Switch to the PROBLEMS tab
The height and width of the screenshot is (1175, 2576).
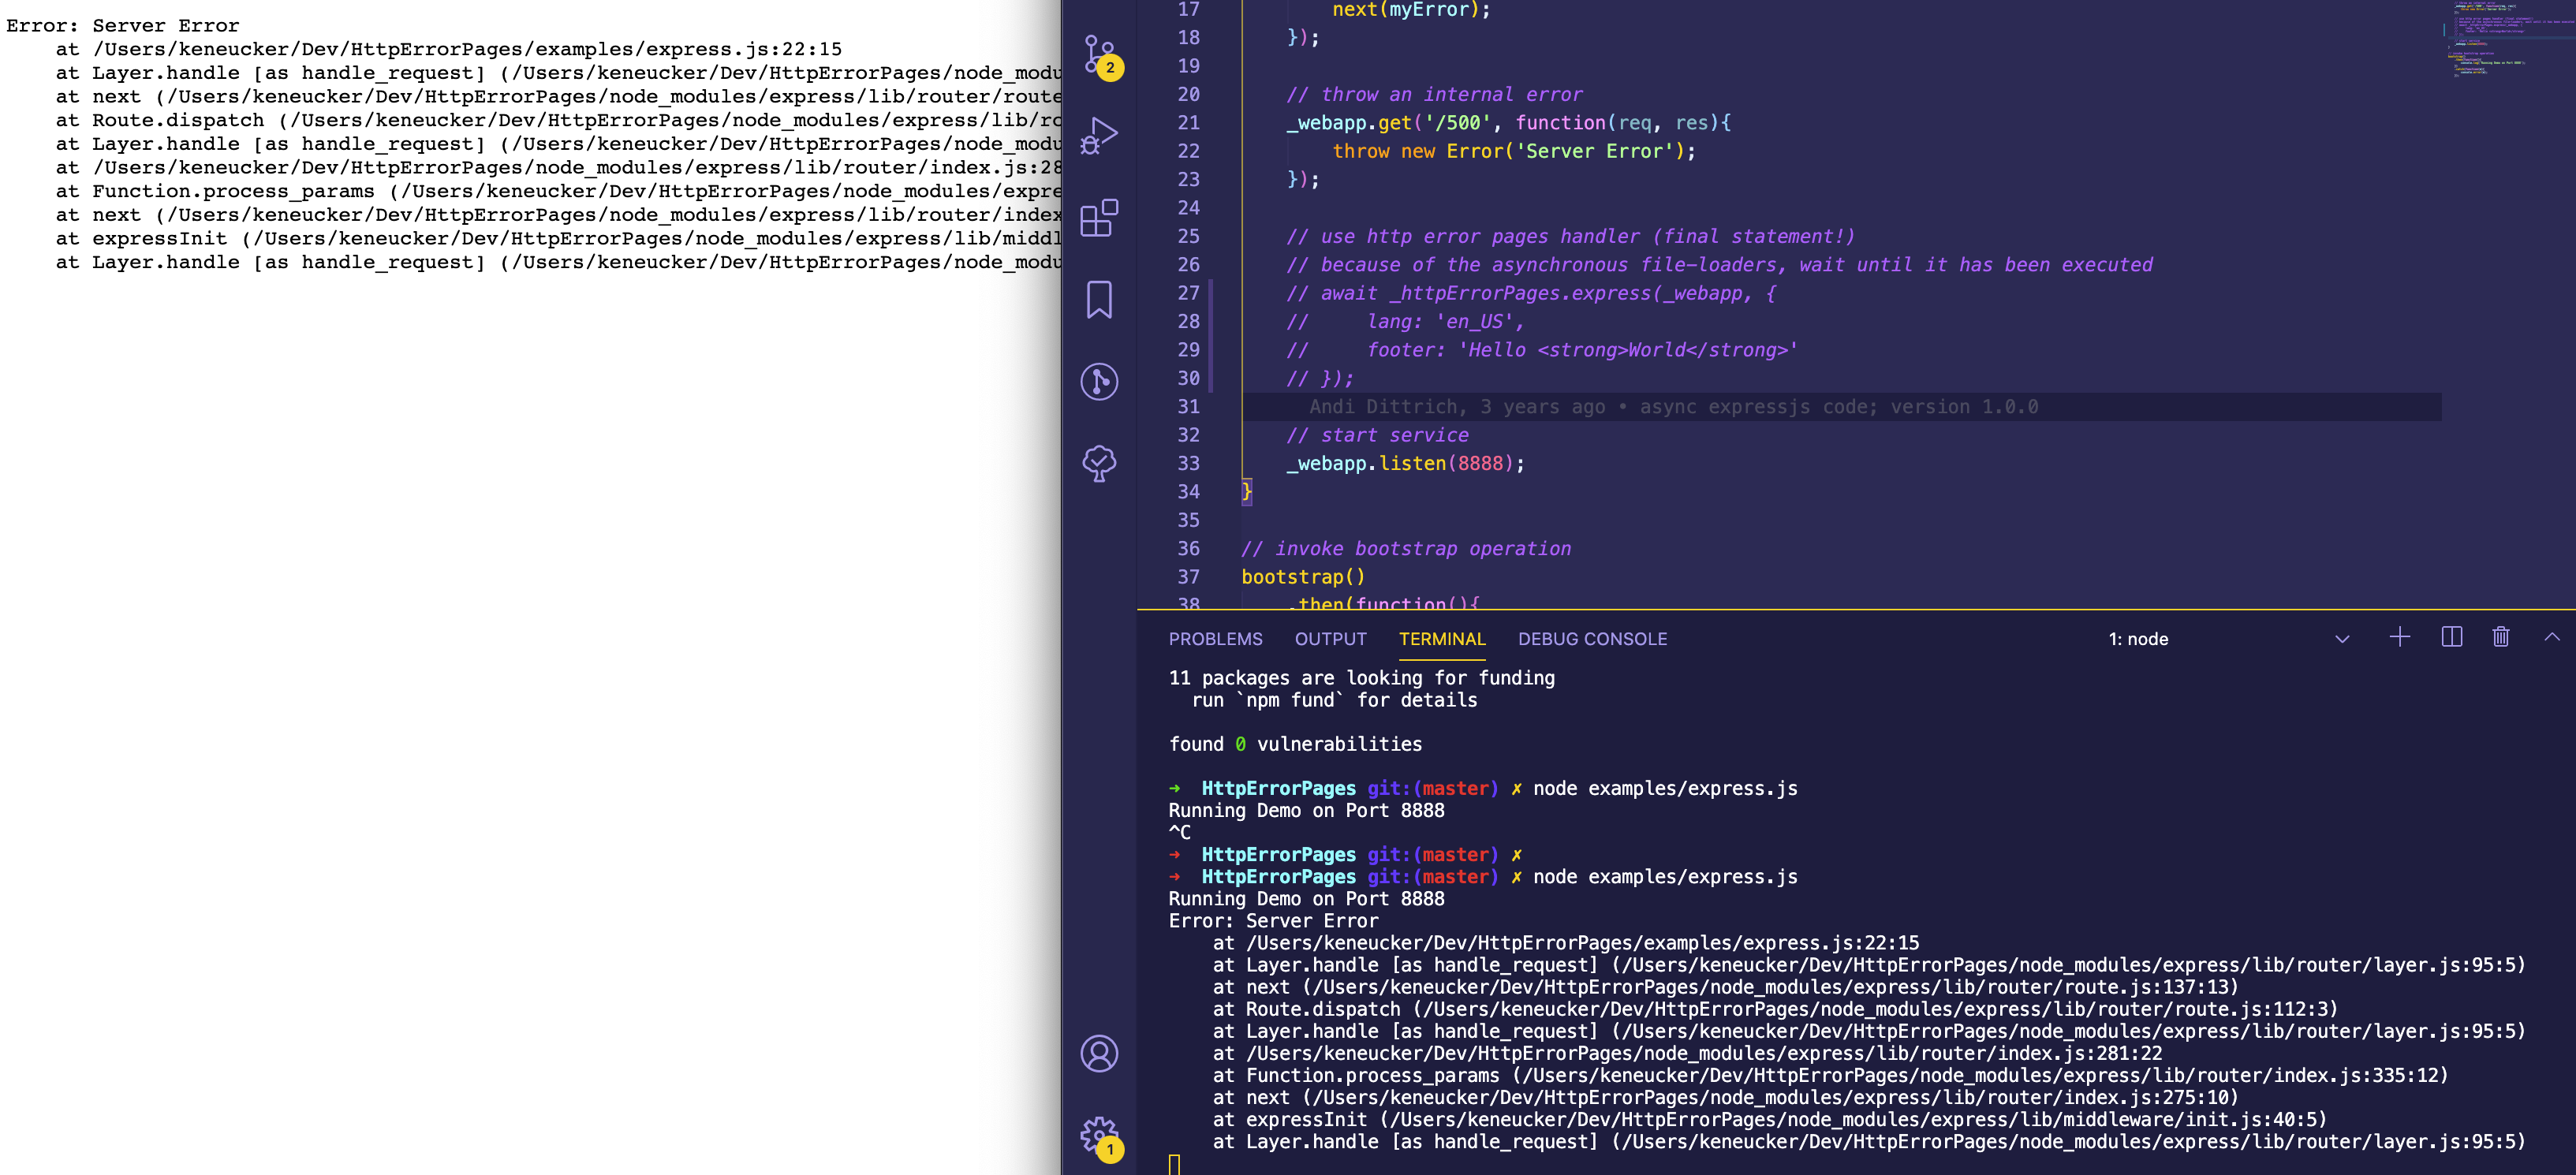(1216, 638)
